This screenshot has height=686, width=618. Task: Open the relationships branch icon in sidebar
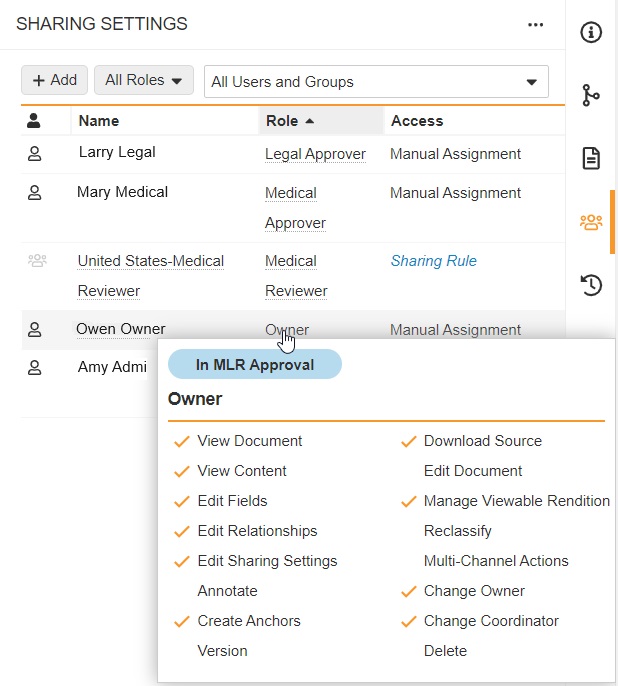click(x=591, y=95)
